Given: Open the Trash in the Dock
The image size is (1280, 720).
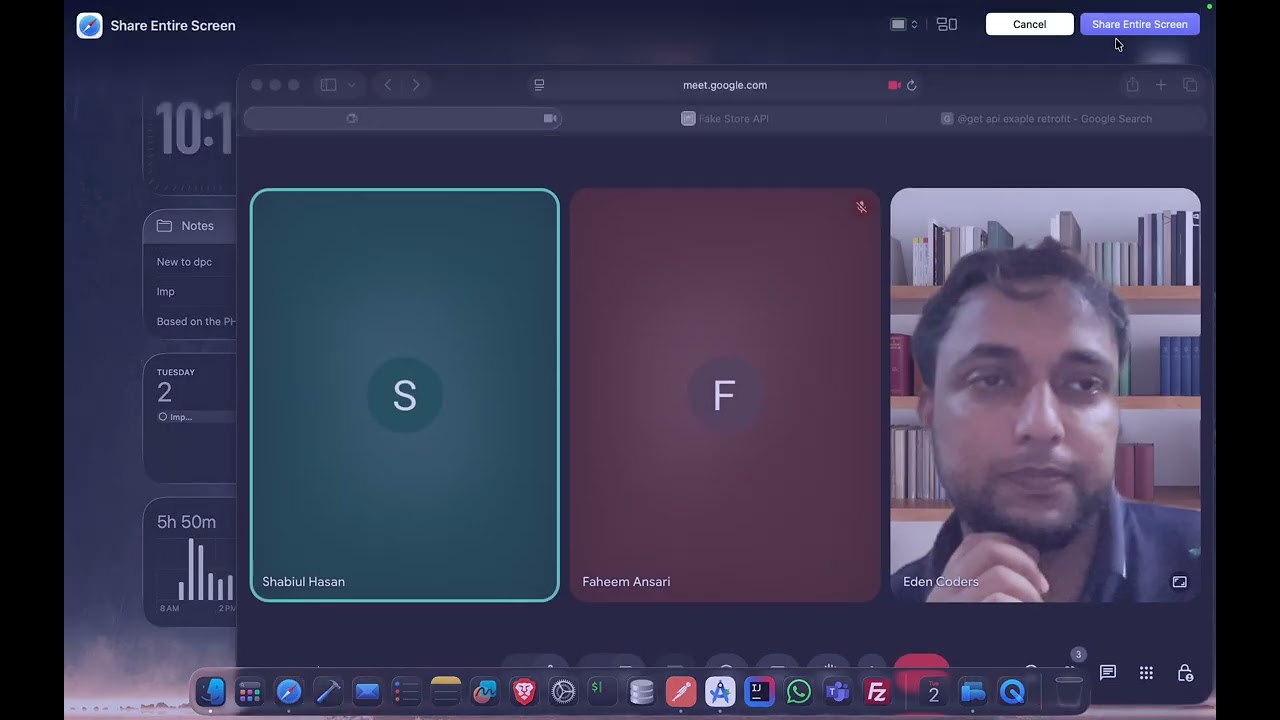Looking at the screenshot, I should pos(1069,691).
